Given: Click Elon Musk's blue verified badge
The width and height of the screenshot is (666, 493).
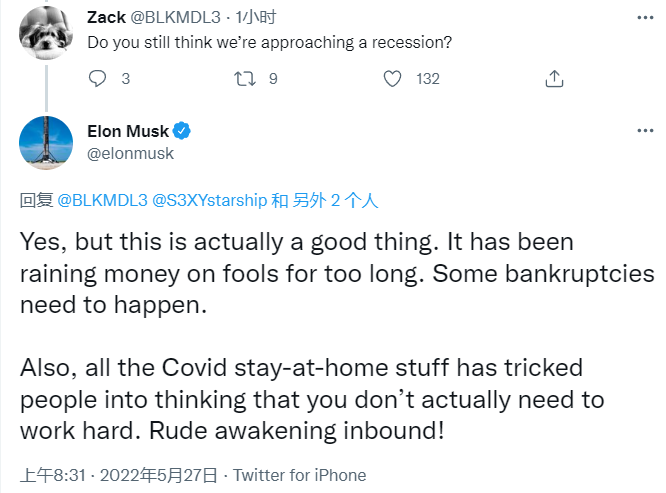Looking at the screenshot, I should pyautogui.click(x=183, y=131).
